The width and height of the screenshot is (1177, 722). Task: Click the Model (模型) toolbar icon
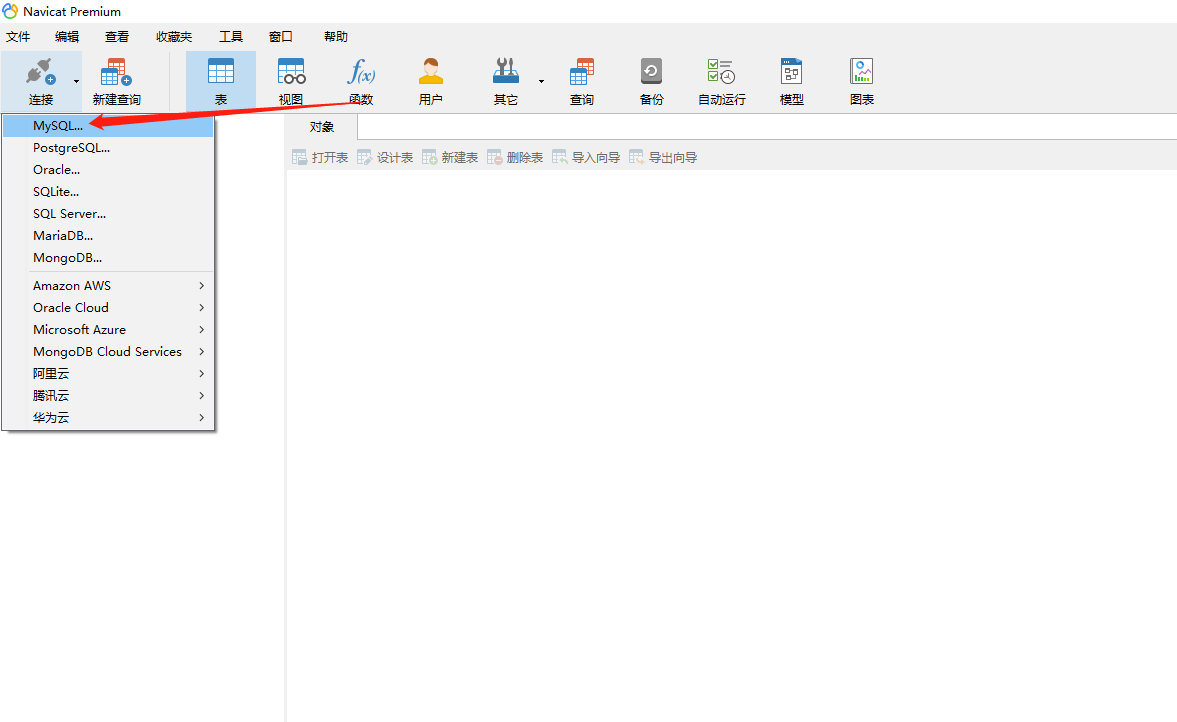(x=791, y=82)
